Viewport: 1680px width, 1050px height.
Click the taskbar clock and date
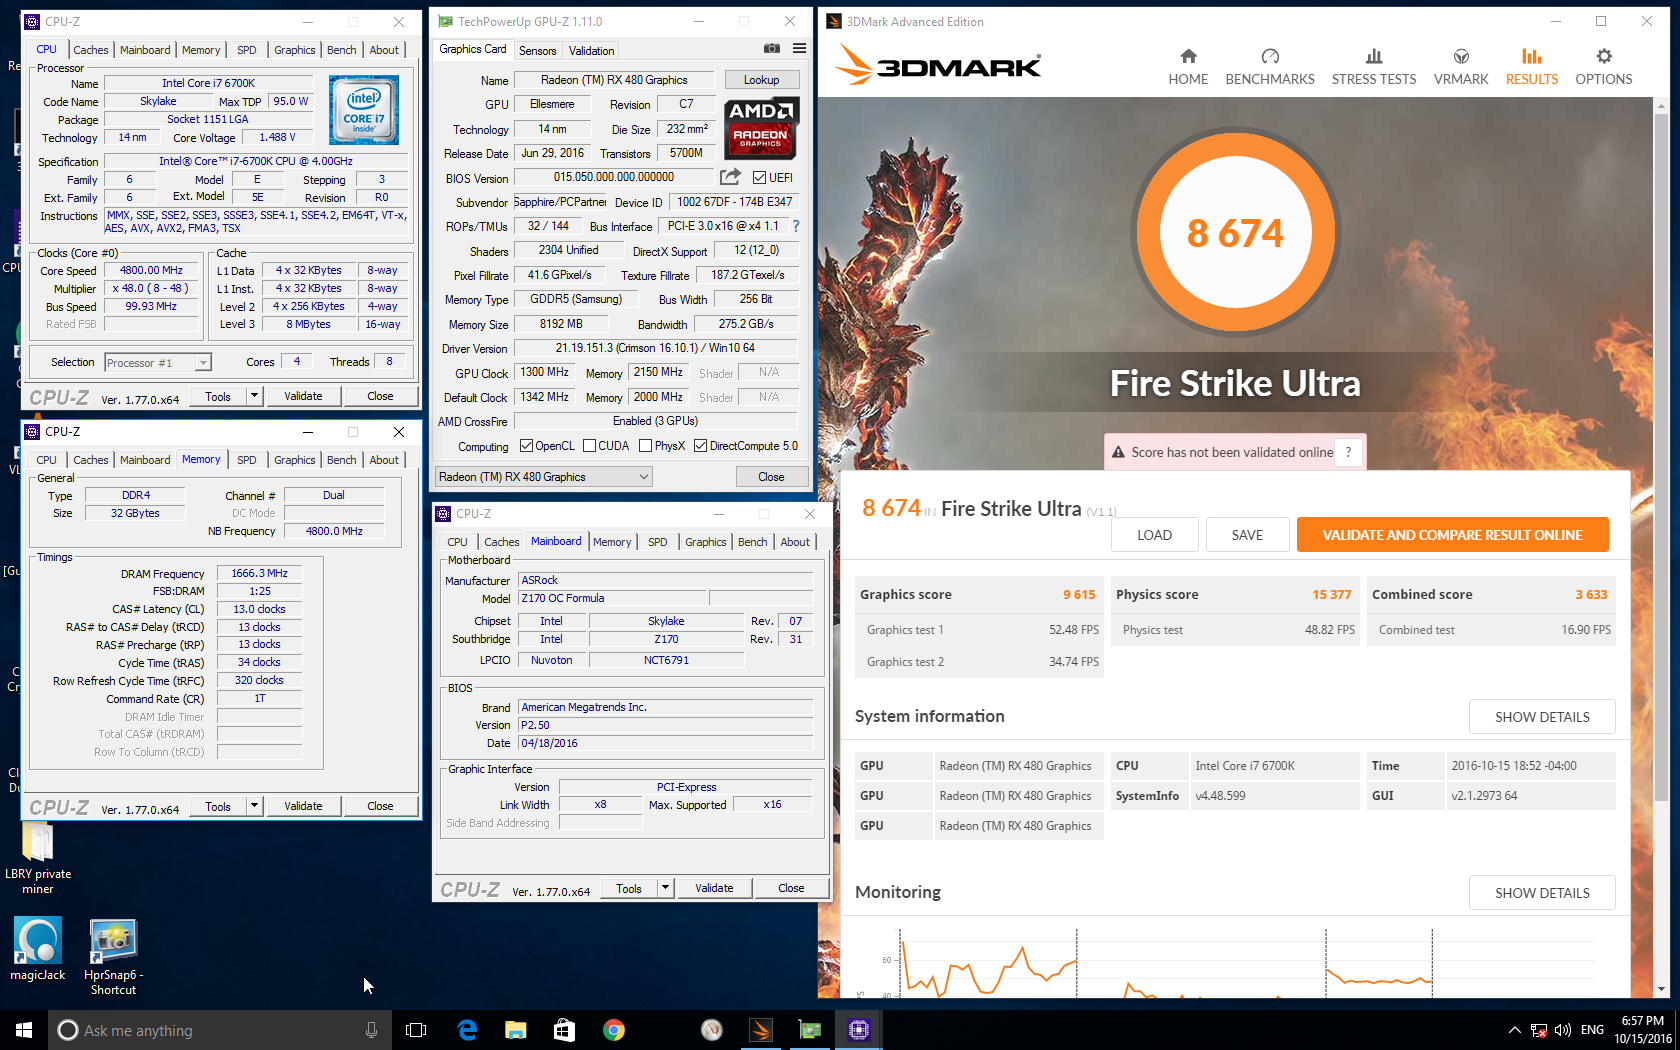(x=1642, y=1030)
